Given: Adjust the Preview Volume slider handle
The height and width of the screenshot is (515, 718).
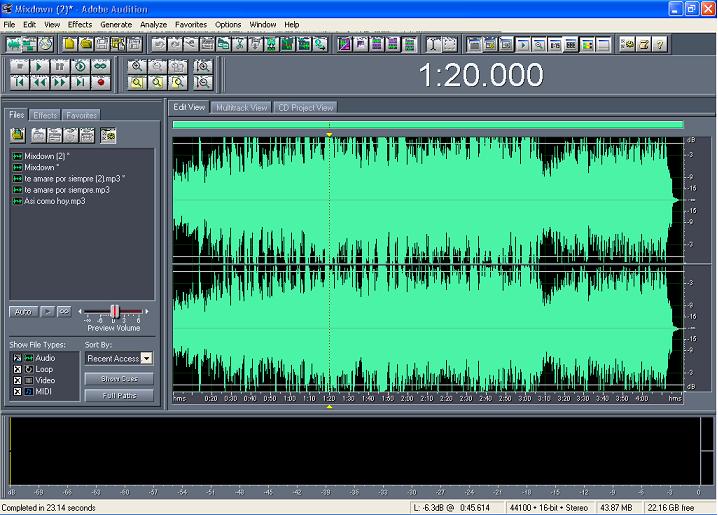Looking at the screenshot, I should pos(115,312).
